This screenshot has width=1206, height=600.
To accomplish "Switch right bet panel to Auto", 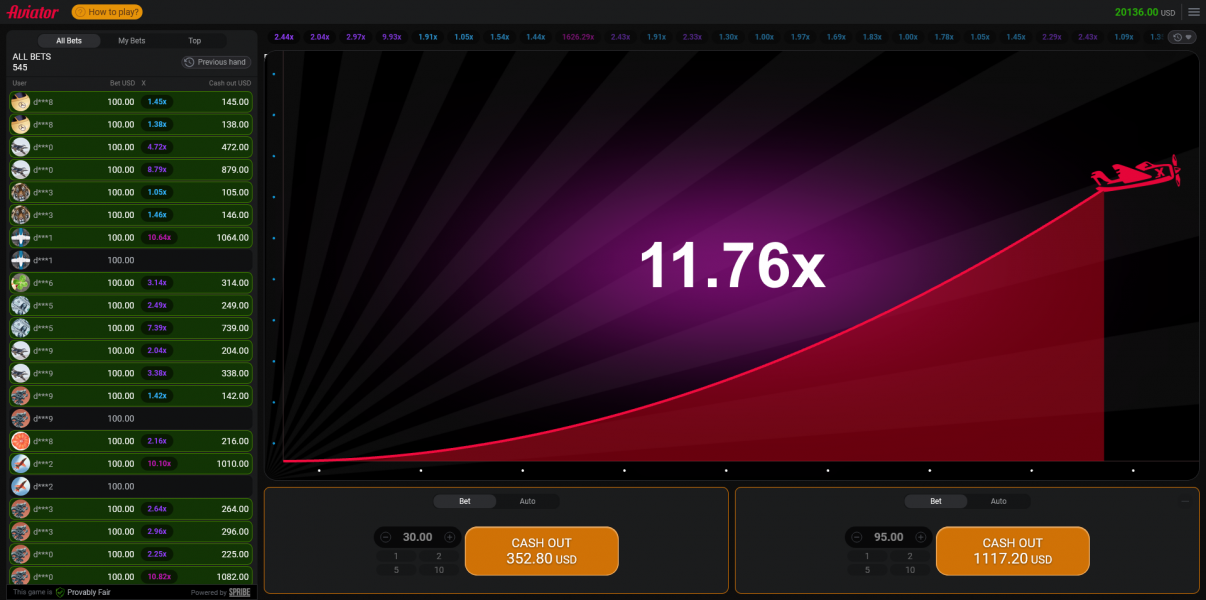I will [998, 501].
